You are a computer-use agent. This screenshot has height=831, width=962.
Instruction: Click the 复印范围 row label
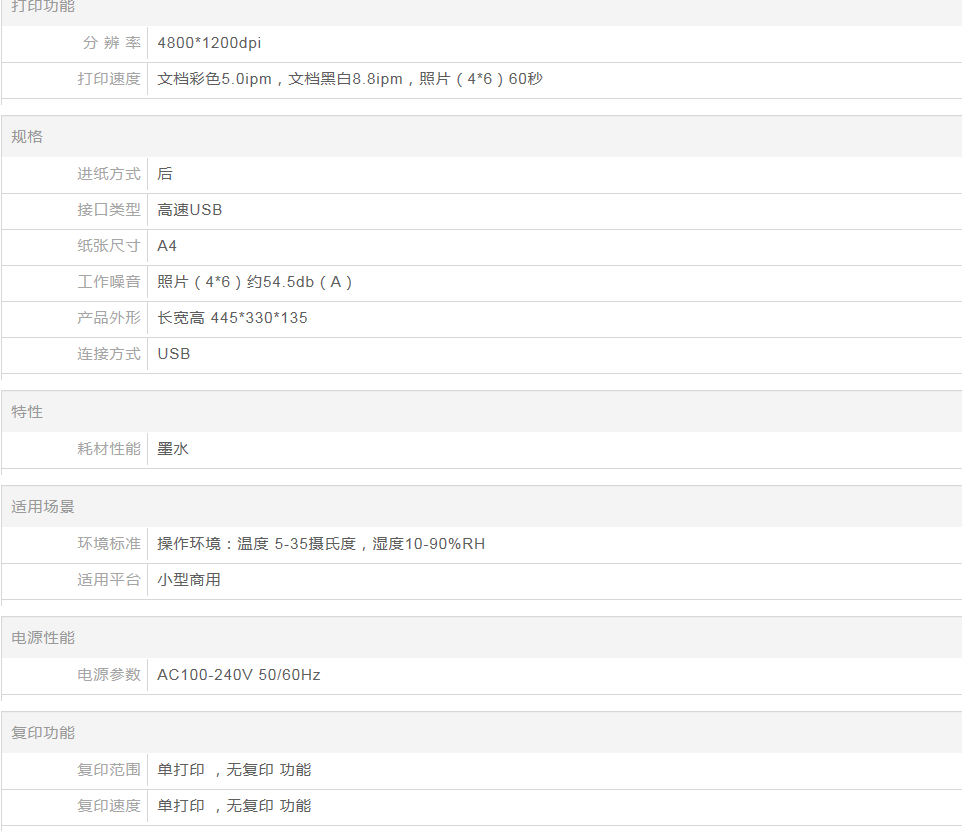tap(109, 770)
